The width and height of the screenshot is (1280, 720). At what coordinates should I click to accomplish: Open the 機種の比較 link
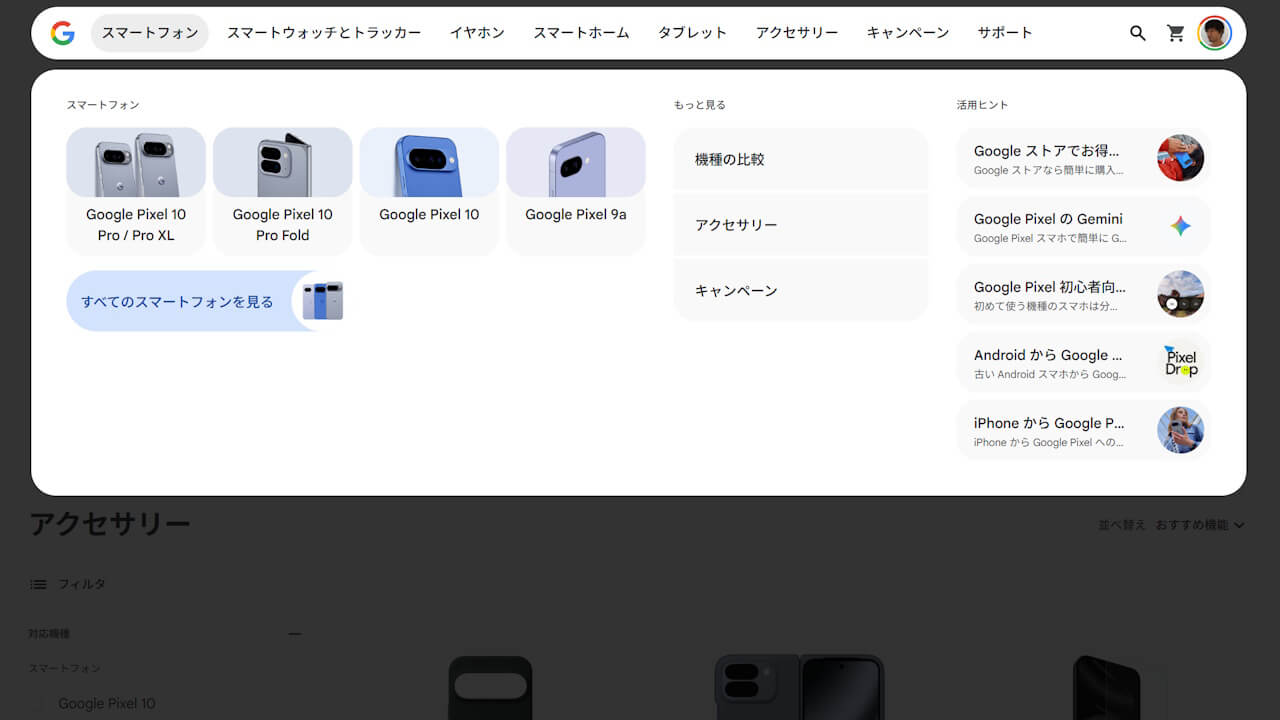pyautogui.click(x=800, y=159)
